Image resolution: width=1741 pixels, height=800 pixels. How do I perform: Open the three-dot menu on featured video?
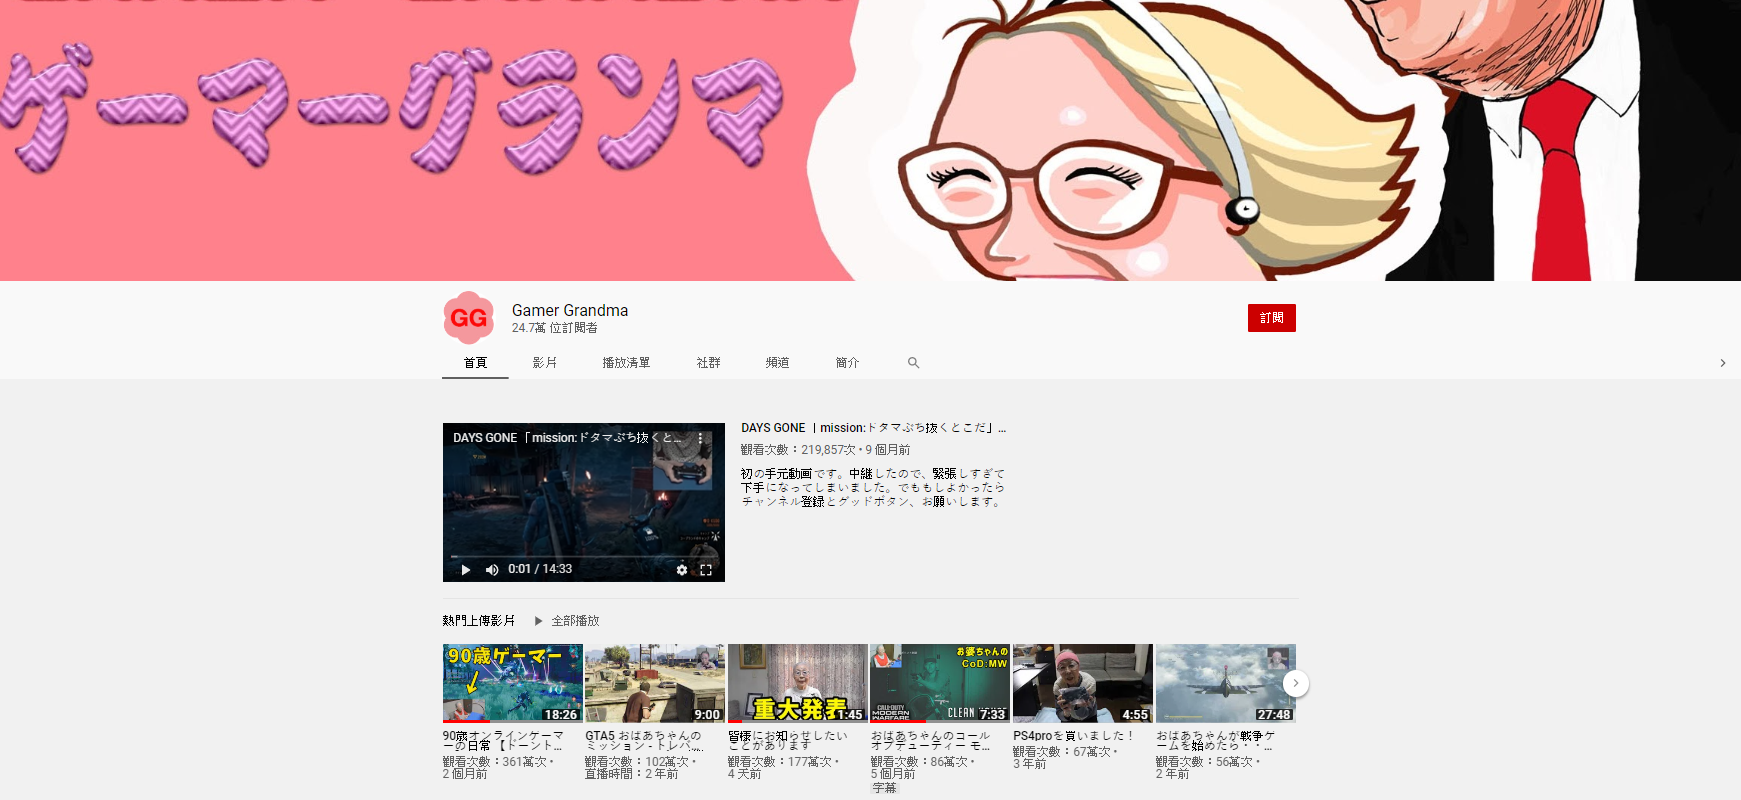[701, 438]
